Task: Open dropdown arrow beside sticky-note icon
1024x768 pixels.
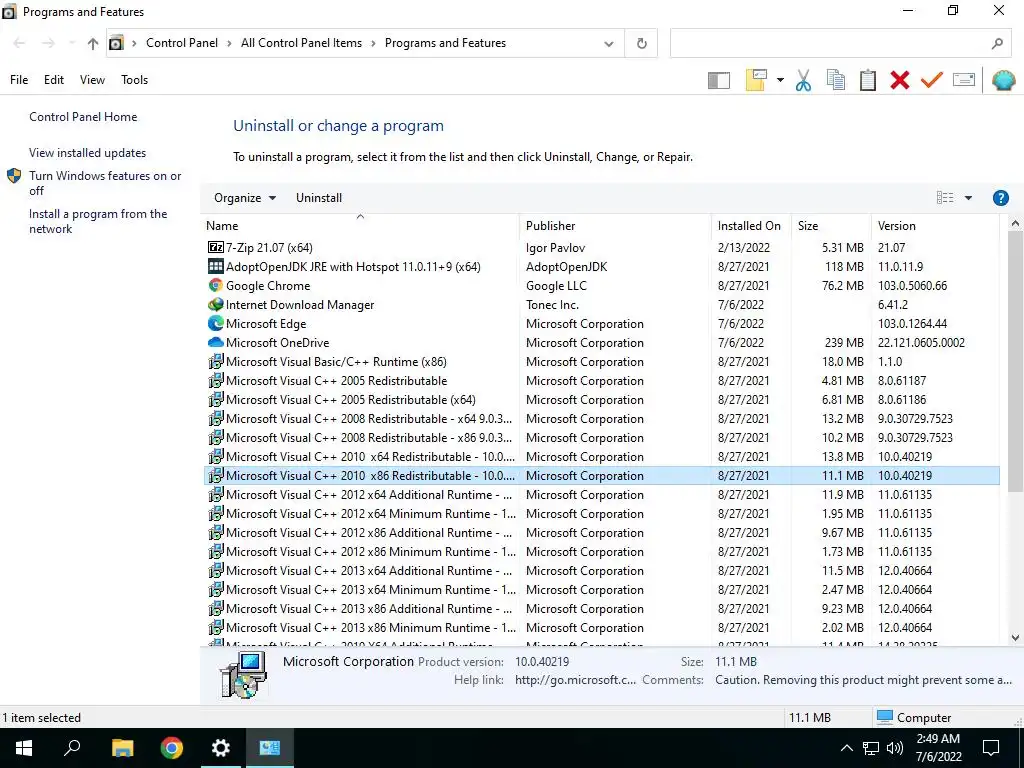Action: tap(780, 80)
